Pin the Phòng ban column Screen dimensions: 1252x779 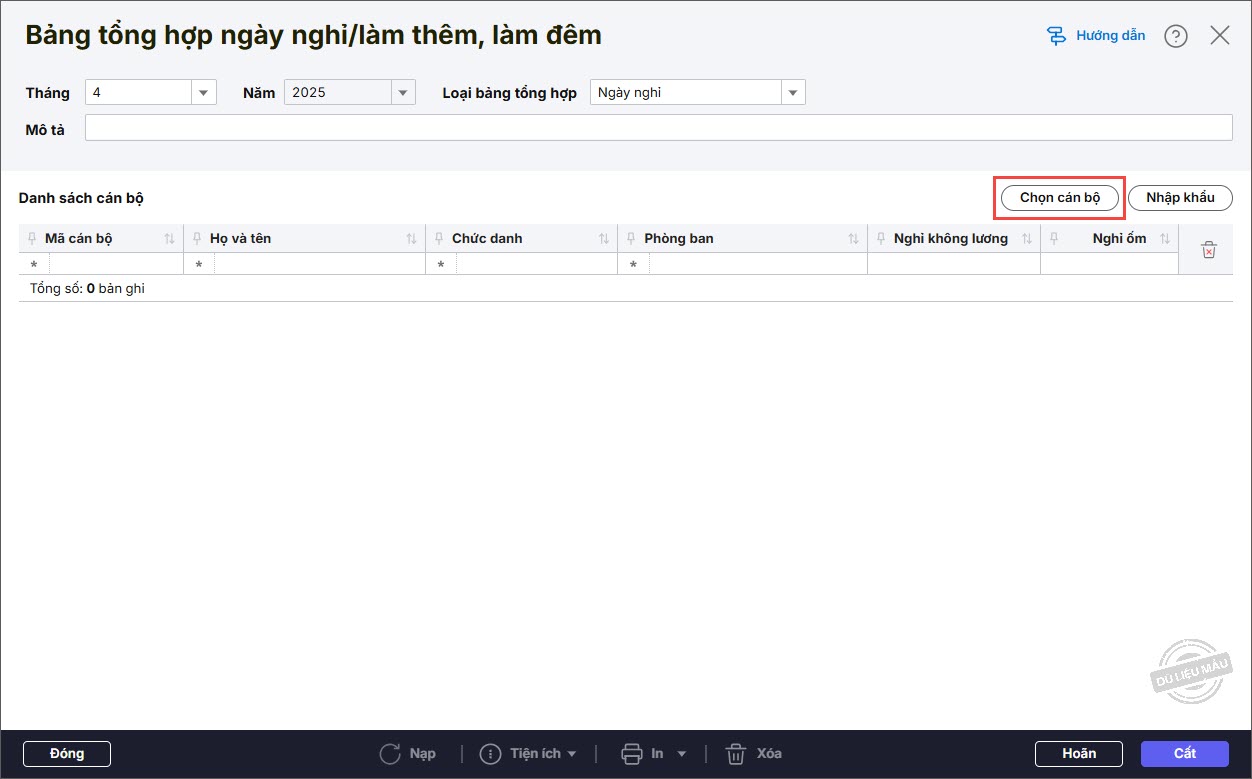(632, 239)
